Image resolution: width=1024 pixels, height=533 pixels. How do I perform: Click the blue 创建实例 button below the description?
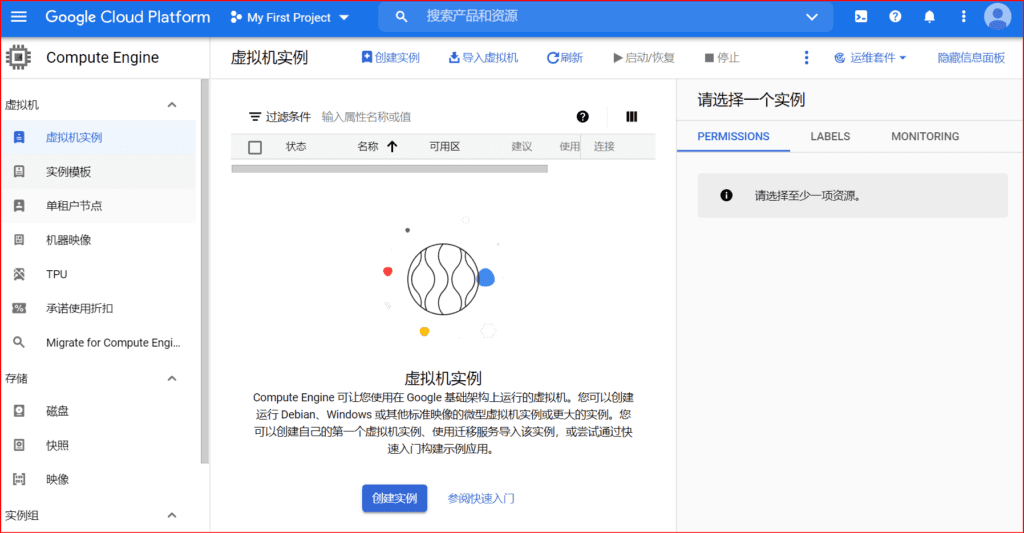pos(394,498)
